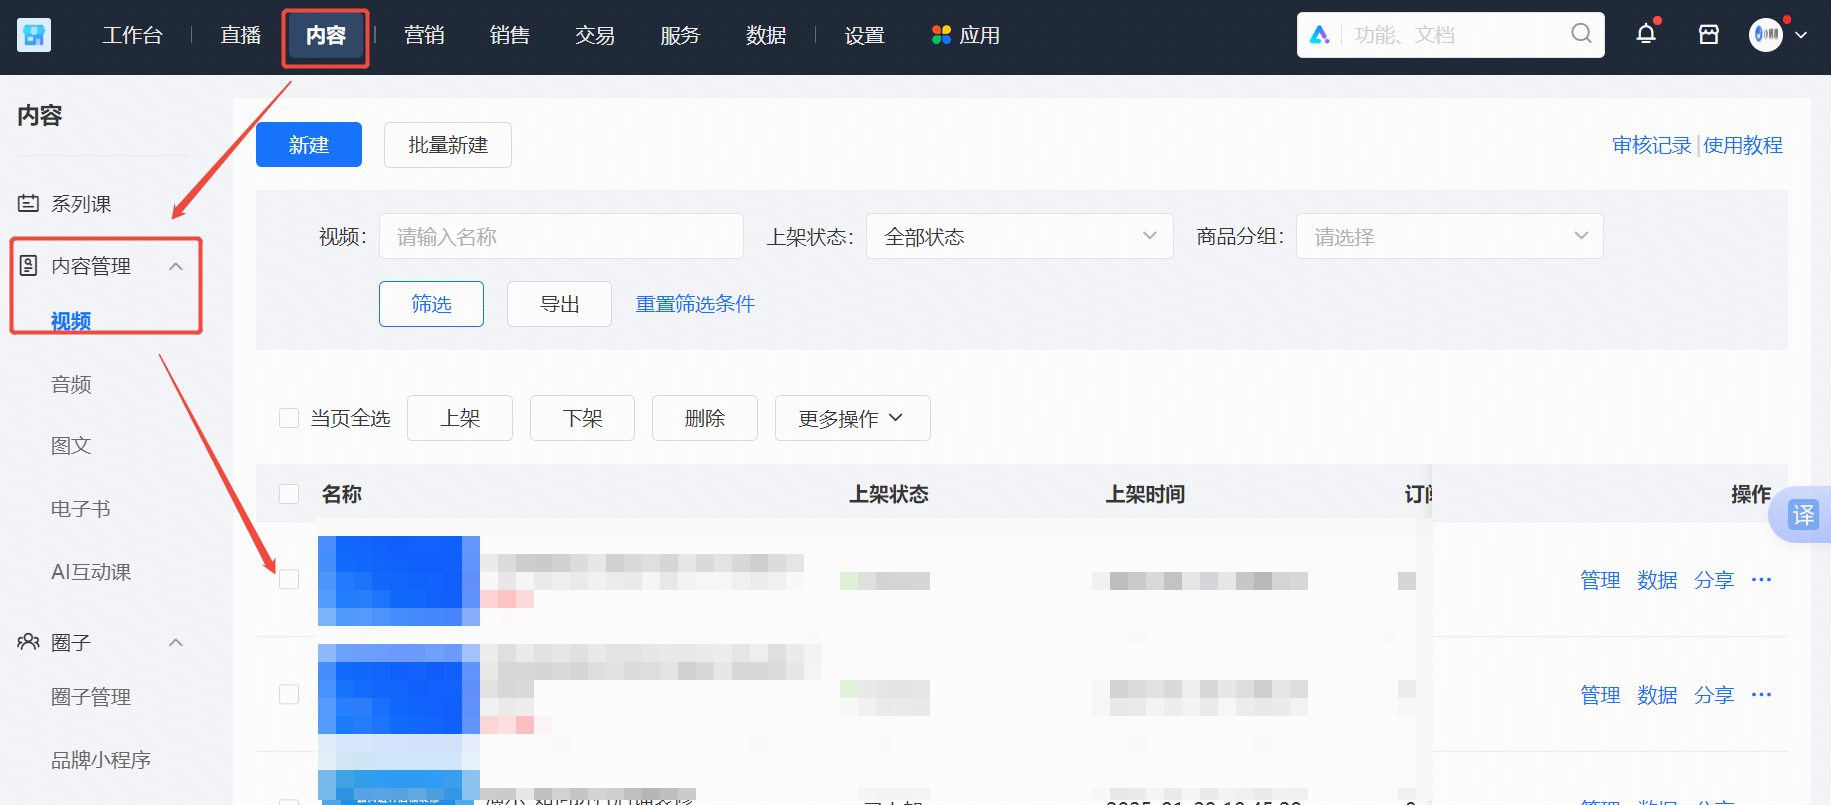
Task: Open the 营销 tab
Action: pos(424,35)
